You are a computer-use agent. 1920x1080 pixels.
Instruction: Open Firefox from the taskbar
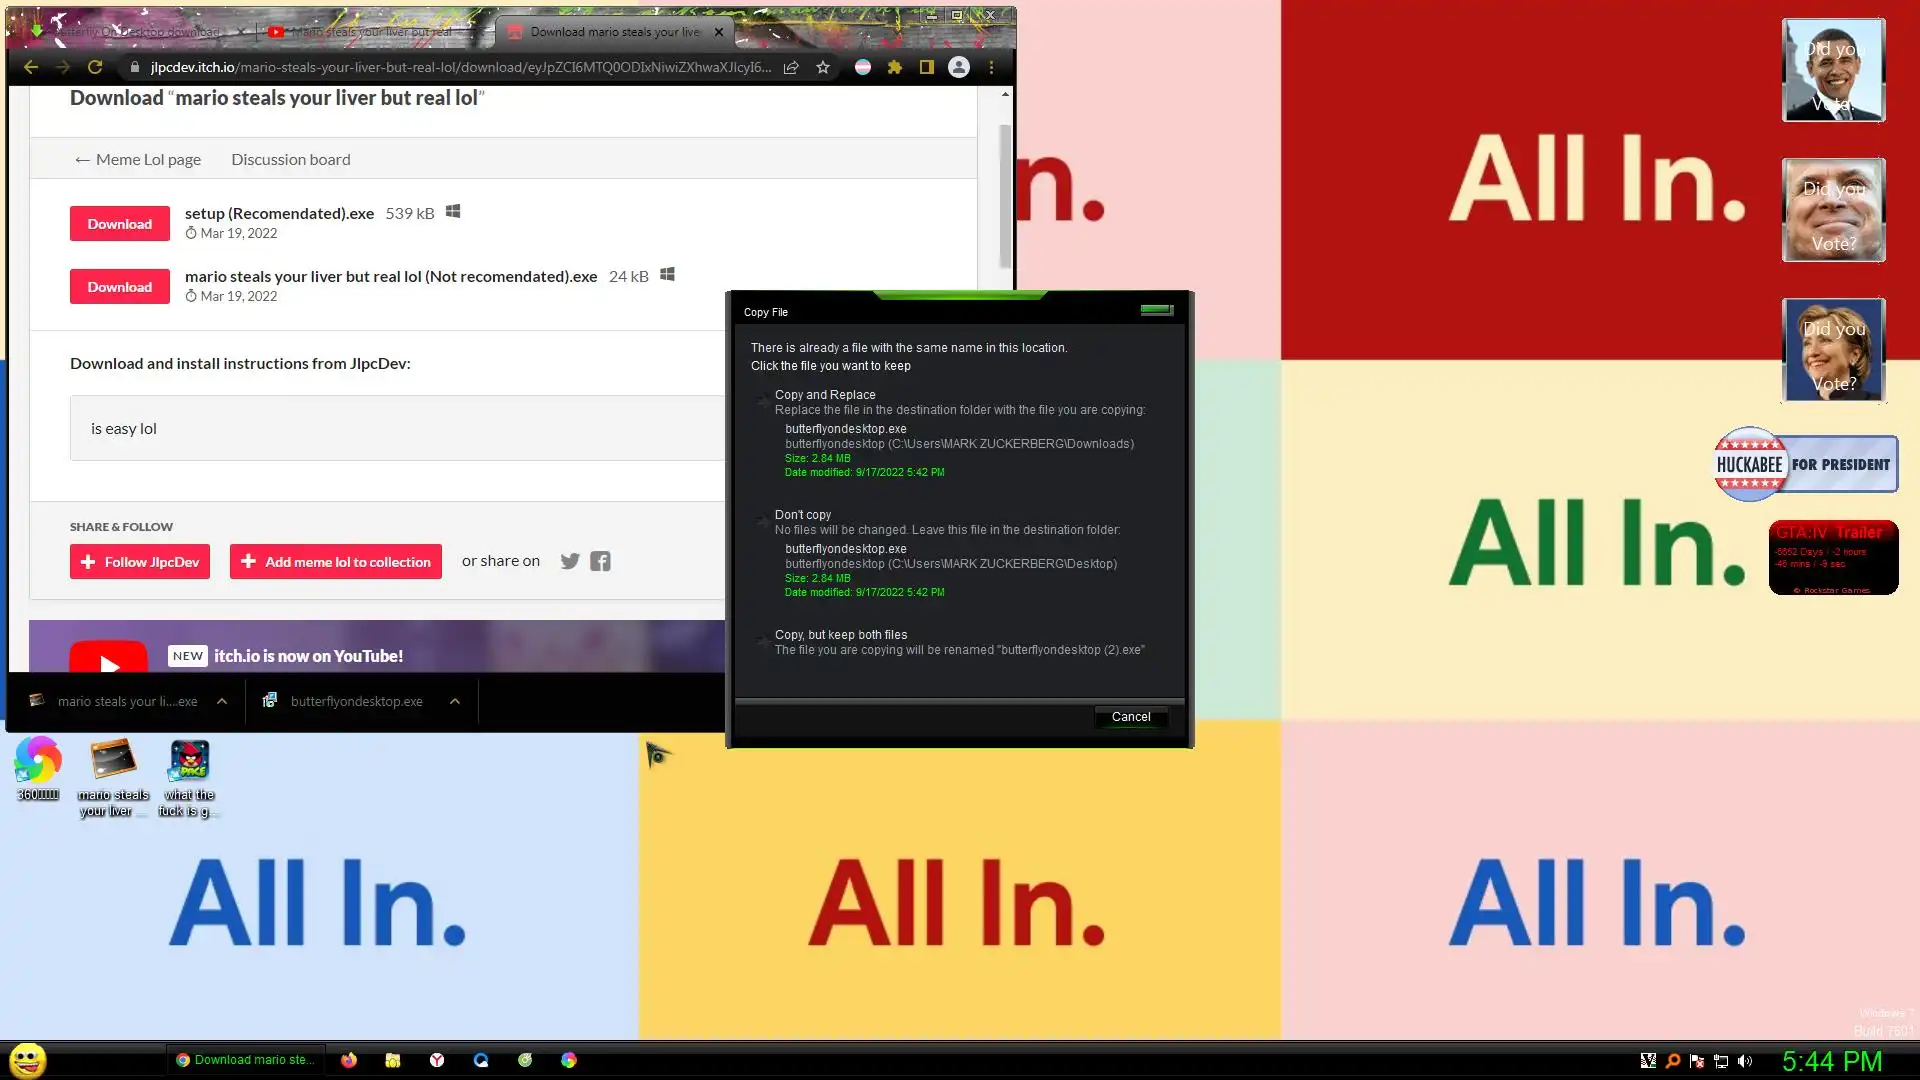pos(349,1060)
